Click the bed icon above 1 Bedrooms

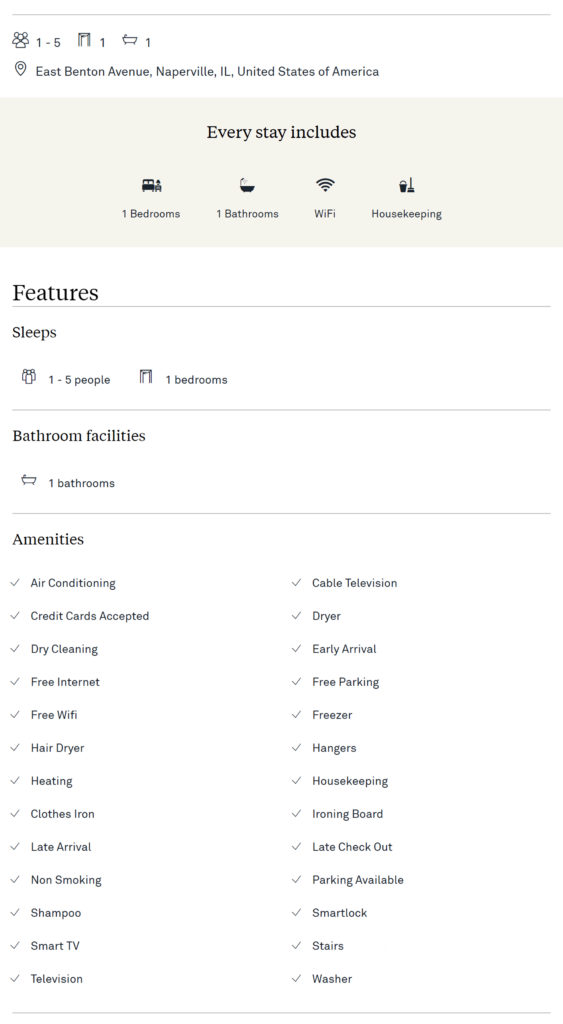pos(152,186)
